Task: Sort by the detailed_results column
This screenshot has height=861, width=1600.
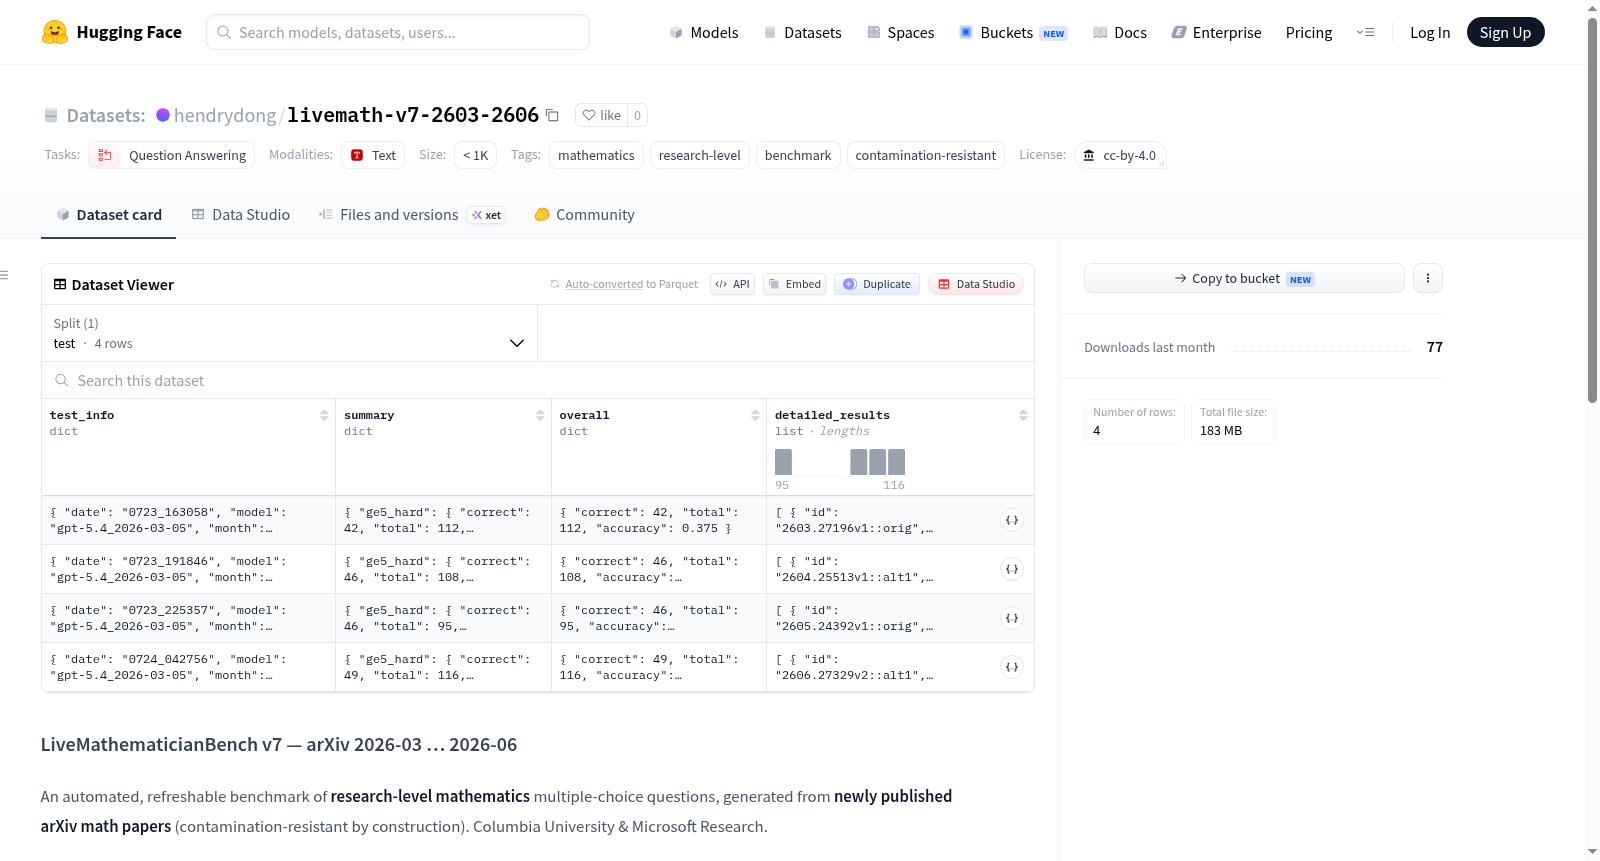Action: (x=1023, y=415)
